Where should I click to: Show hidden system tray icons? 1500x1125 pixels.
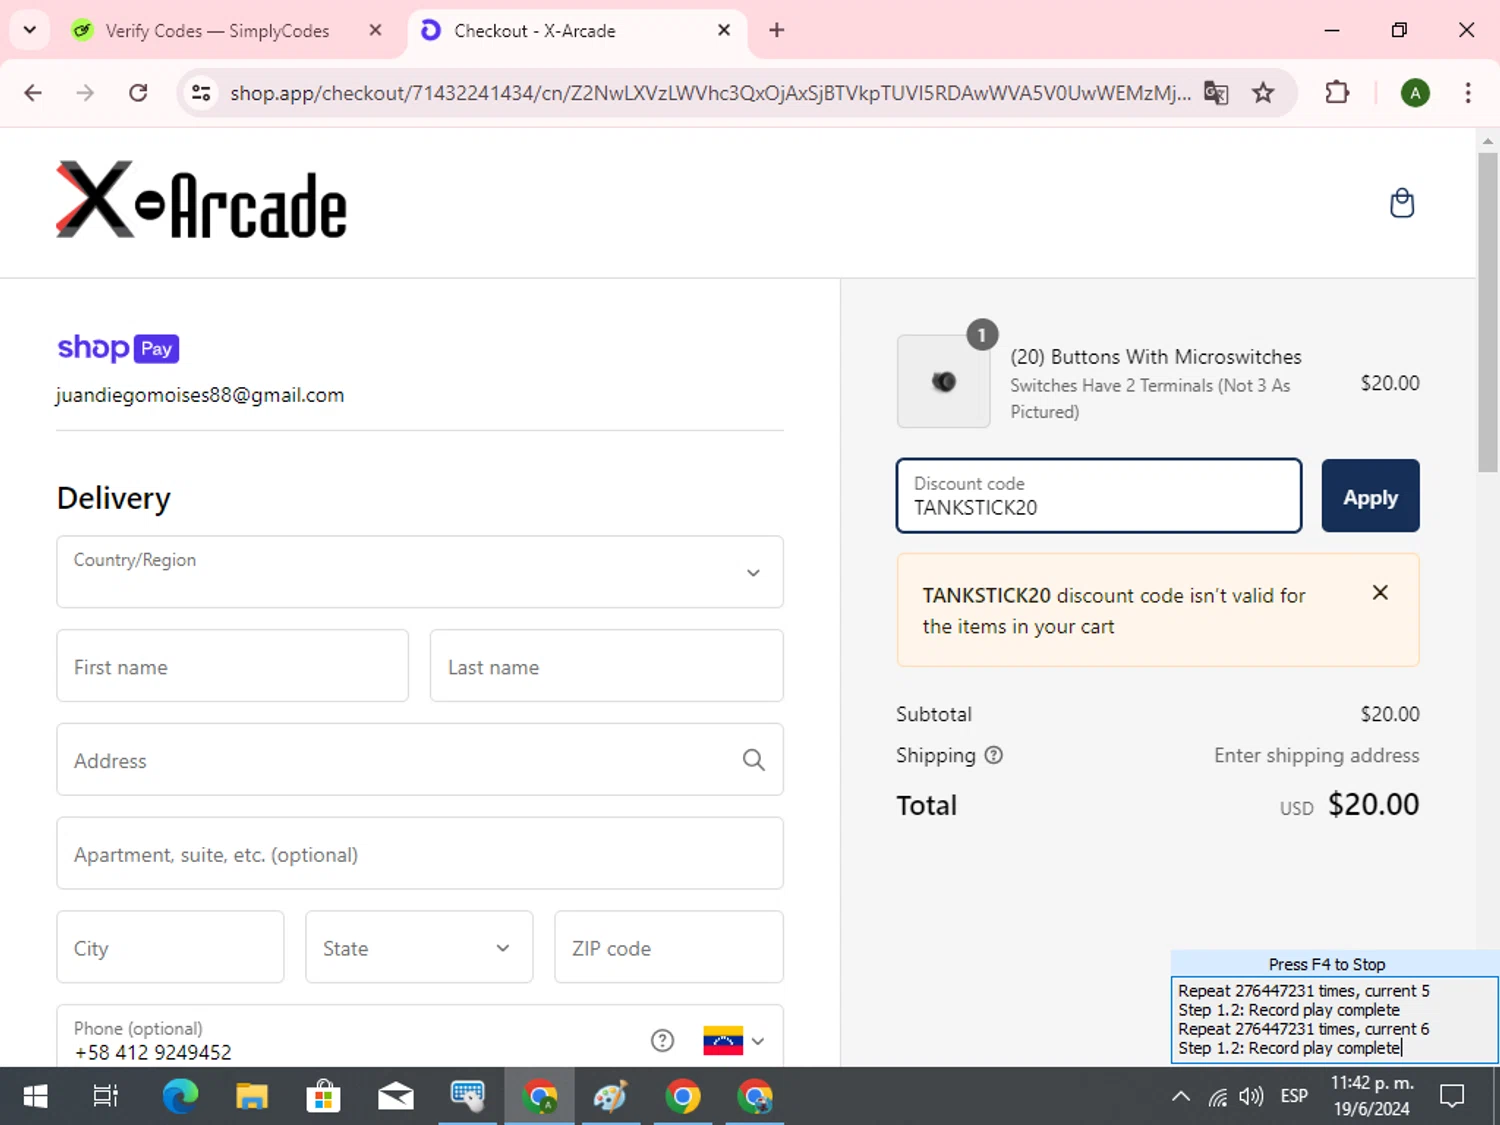(1181, 1097)
